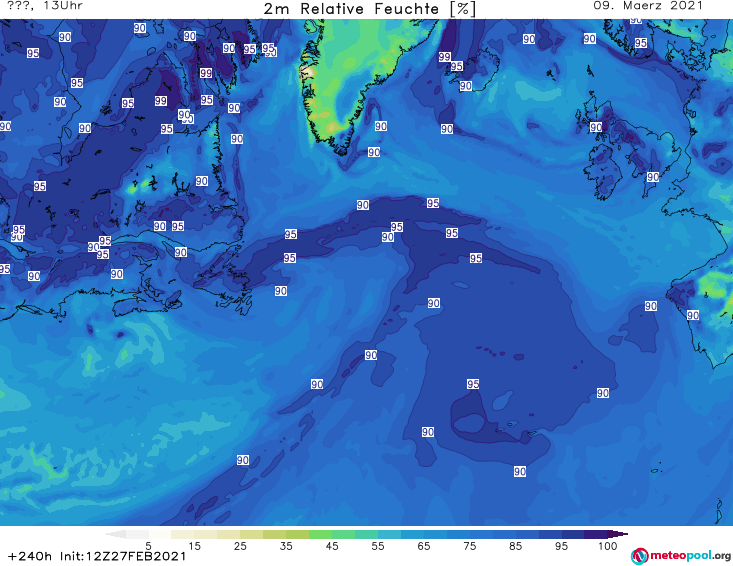Pick the dark navy colorbar segment above 95
The image size is (733, 566).
point(573,534)
